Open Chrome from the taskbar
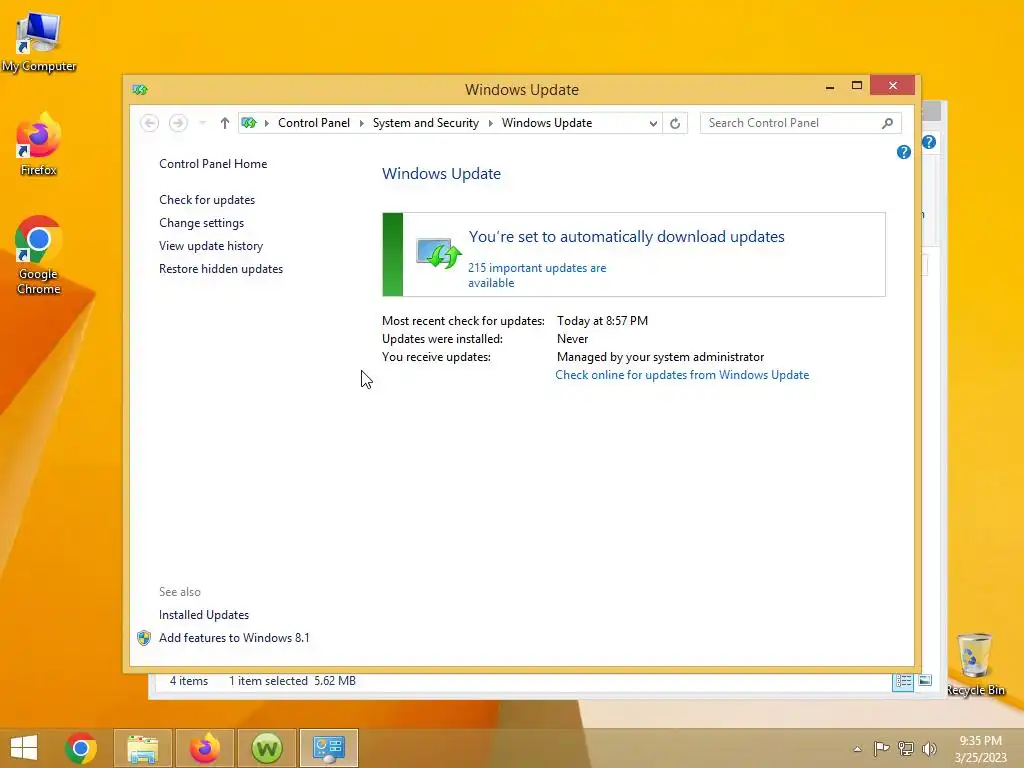Screen dimensions: 1024x768 click(81, 748)
